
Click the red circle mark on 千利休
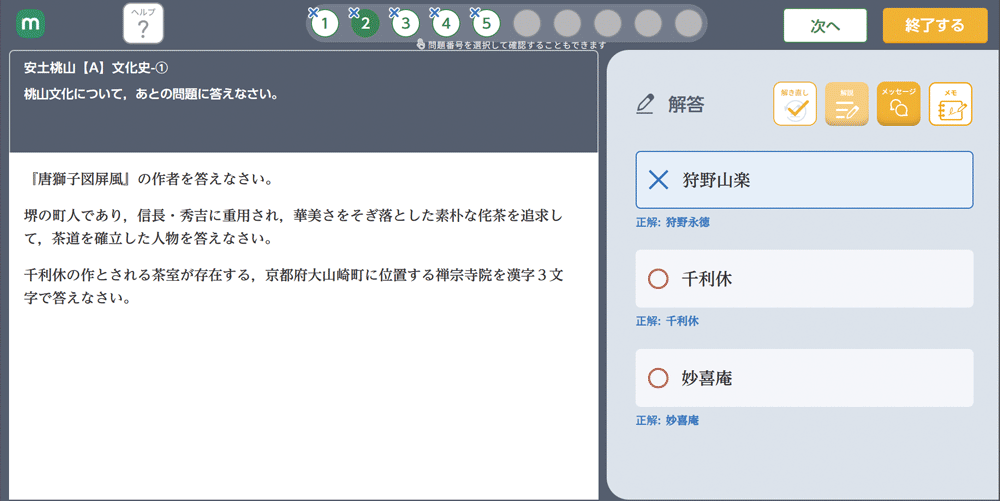pos(658,279)
